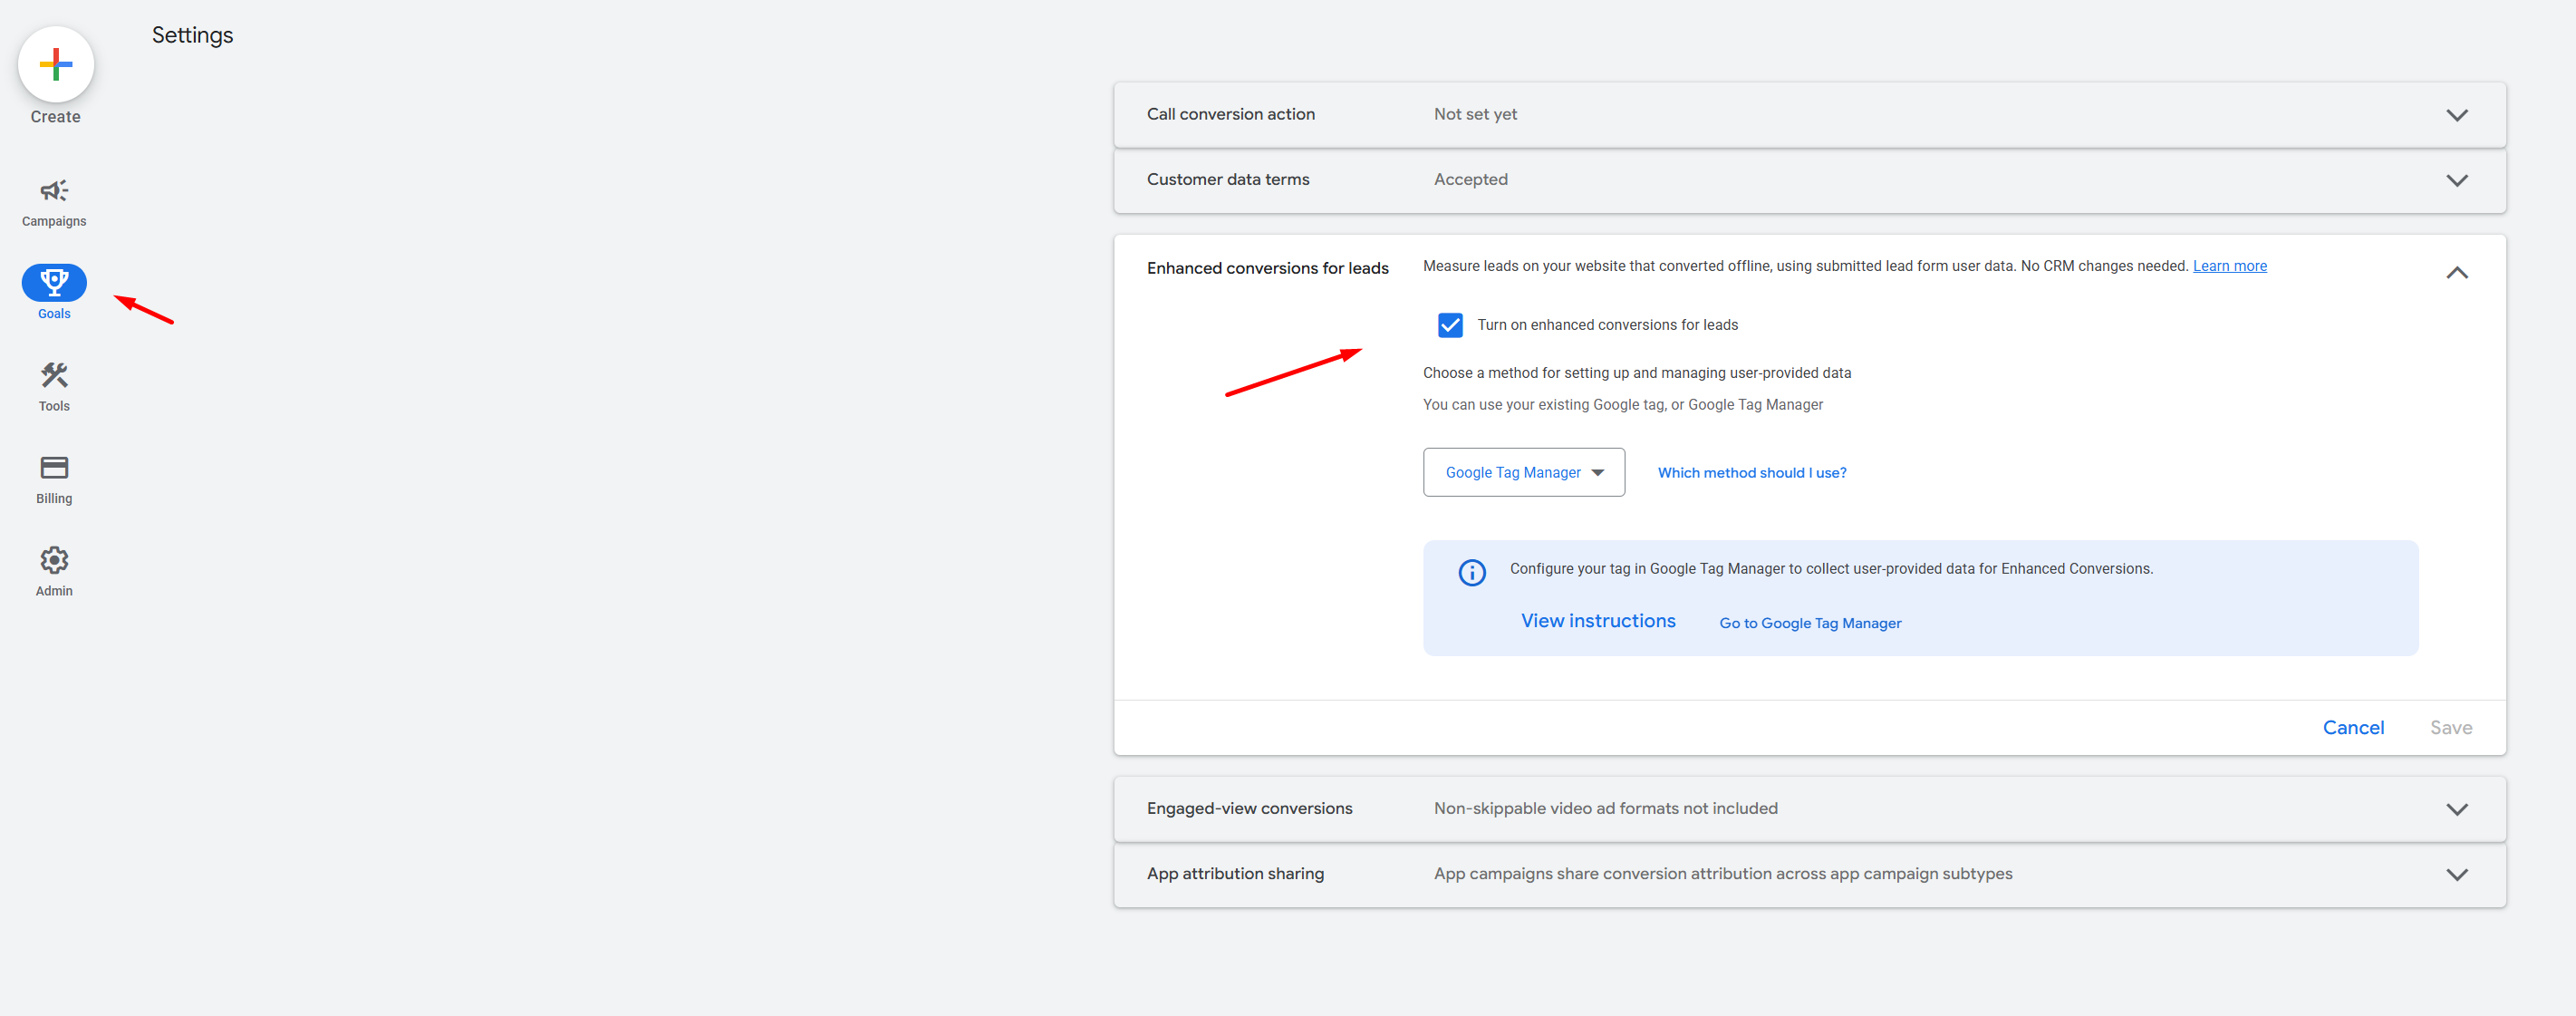Screen dimensions: 2576x1016
Task: Follow Go to Google Tag Manager link
Action: click(1810, 623)
